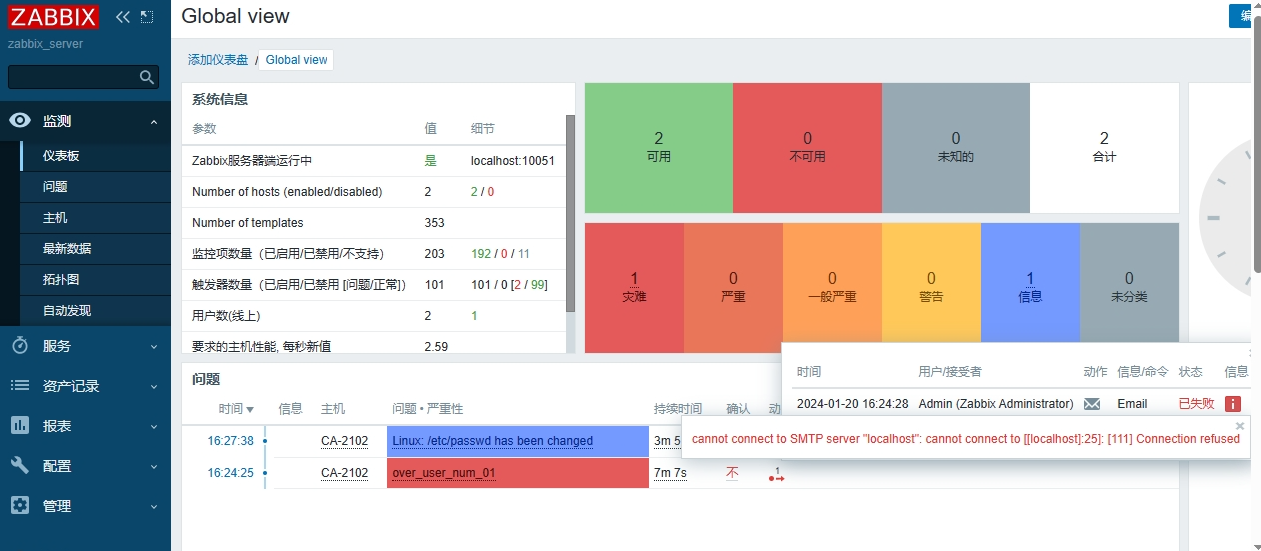Image resolution: width=1261 pixels, height=551 pixels.
Task: Click the red info icon for failed action
Action: point(1233,404)
